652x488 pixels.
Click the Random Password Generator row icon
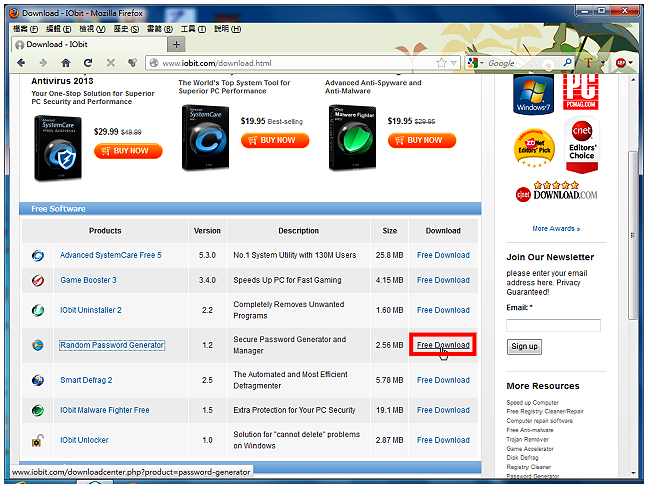(x=38, y=345)
